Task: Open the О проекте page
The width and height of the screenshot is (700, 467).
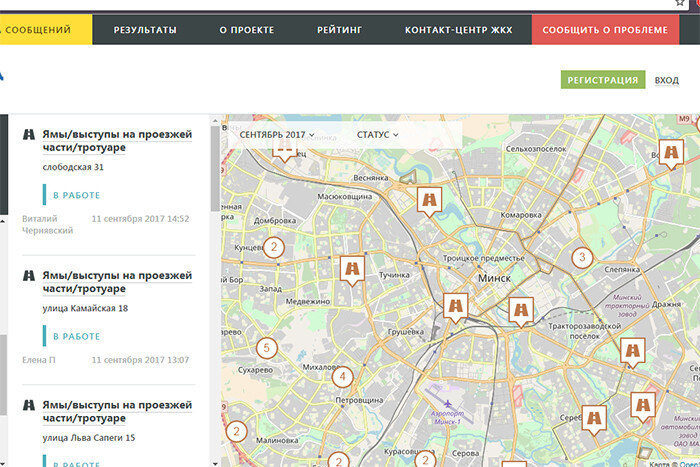Action: [247, 30]
